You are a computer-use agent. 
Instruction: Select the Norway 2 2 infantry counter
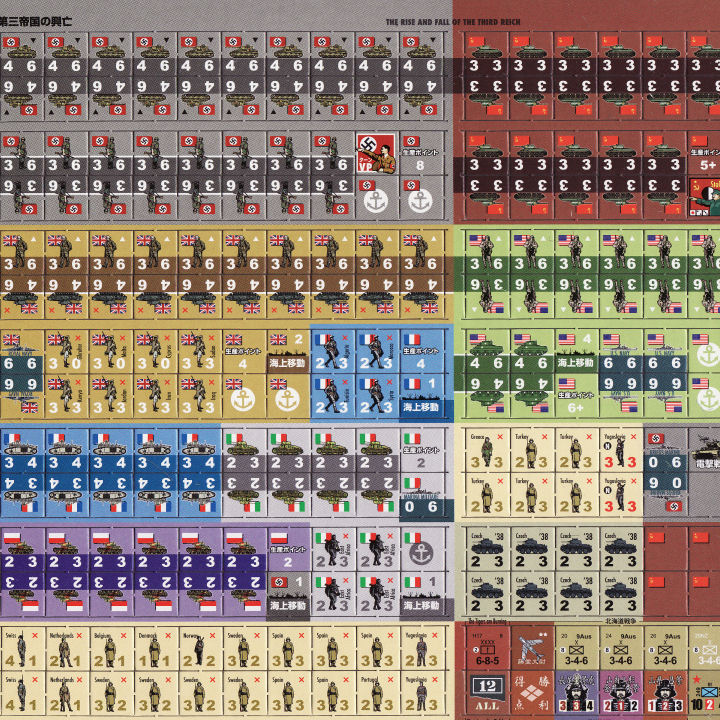(x=198, y=650)
